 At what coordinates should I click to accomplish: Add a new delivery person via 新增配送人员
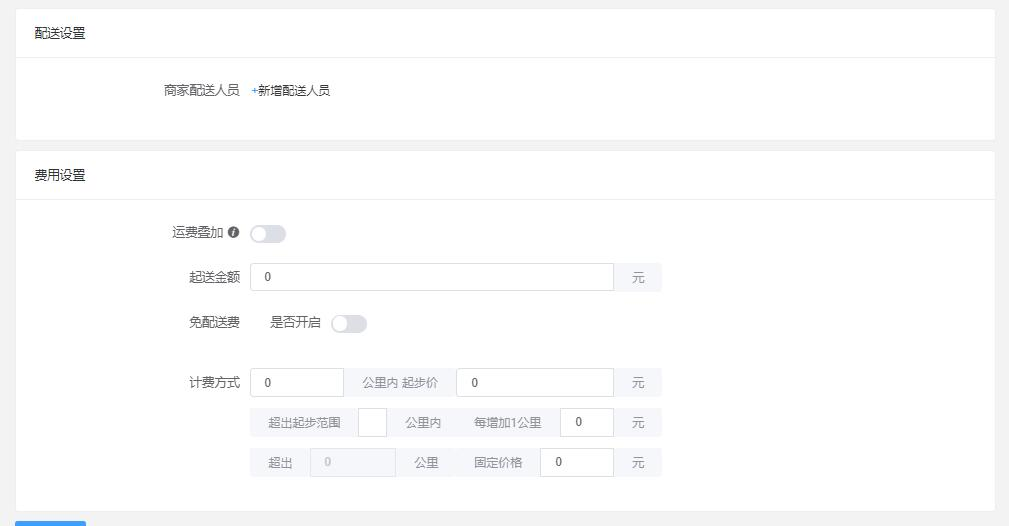pos(290,91)
